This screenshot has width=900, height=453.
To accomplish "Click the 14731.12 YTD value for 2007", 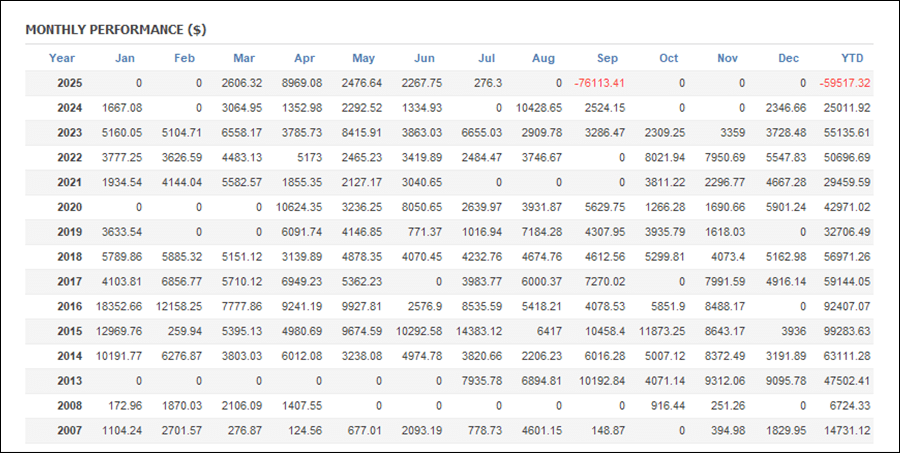I will (844, 430).
